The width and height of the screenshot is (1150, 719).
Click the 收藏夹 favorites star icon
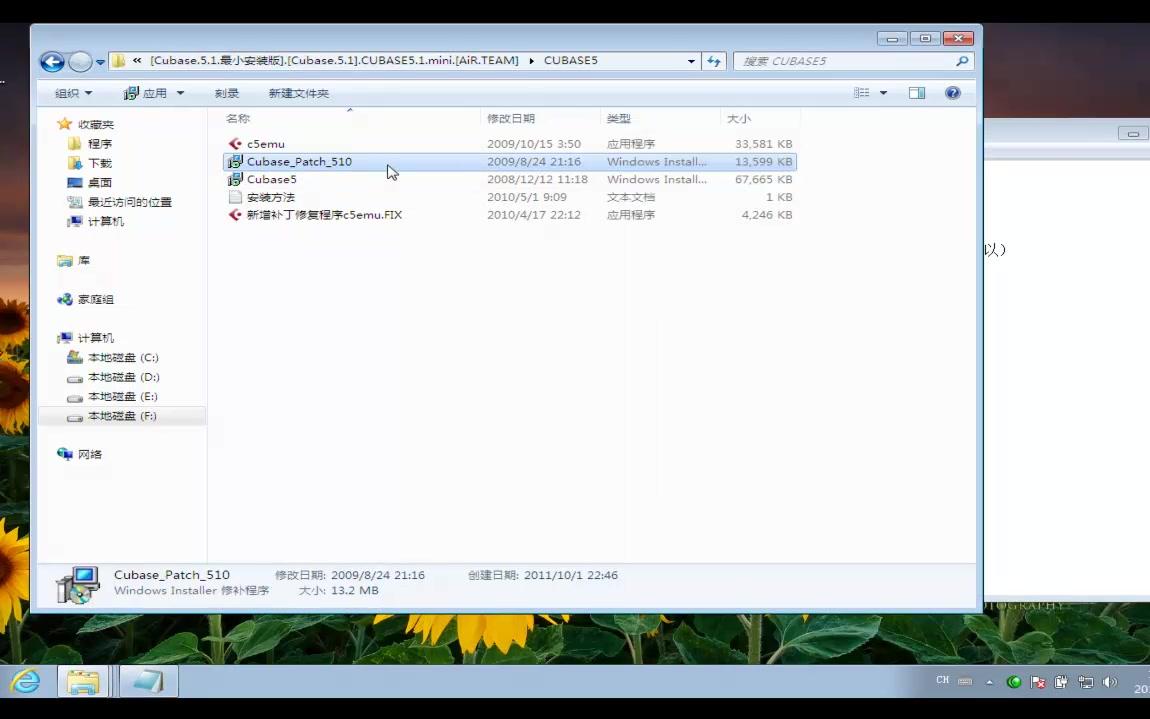pos(65,124)
